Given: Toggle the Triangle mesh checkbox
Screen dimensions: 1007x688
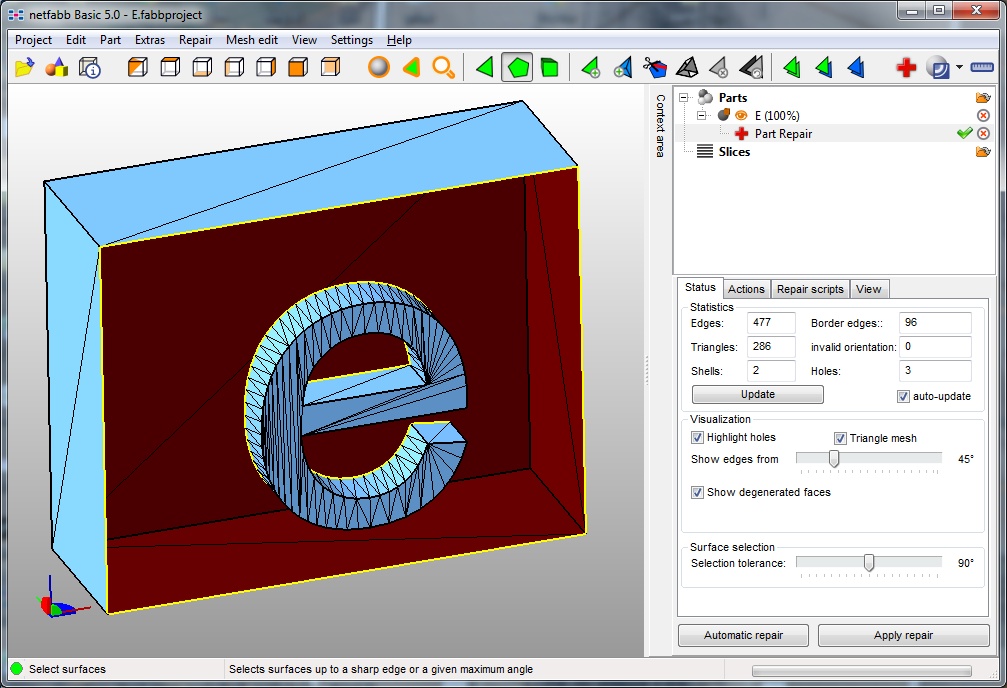Looking at the screenshot, I should tap(840, 438).
